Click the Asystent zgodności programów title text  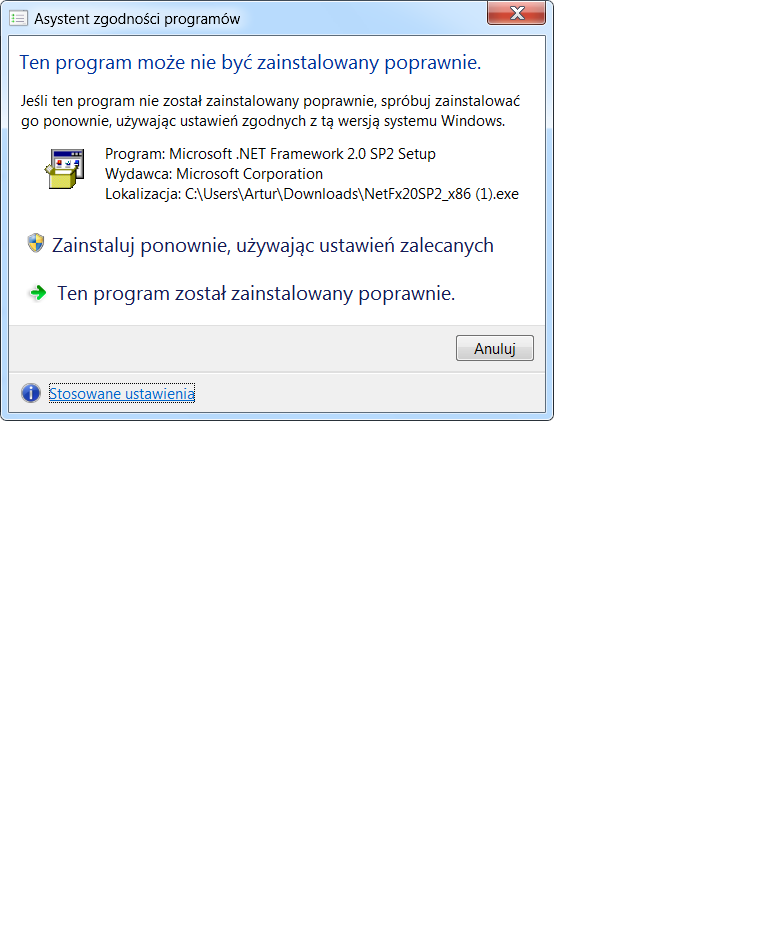coord(137,19)
